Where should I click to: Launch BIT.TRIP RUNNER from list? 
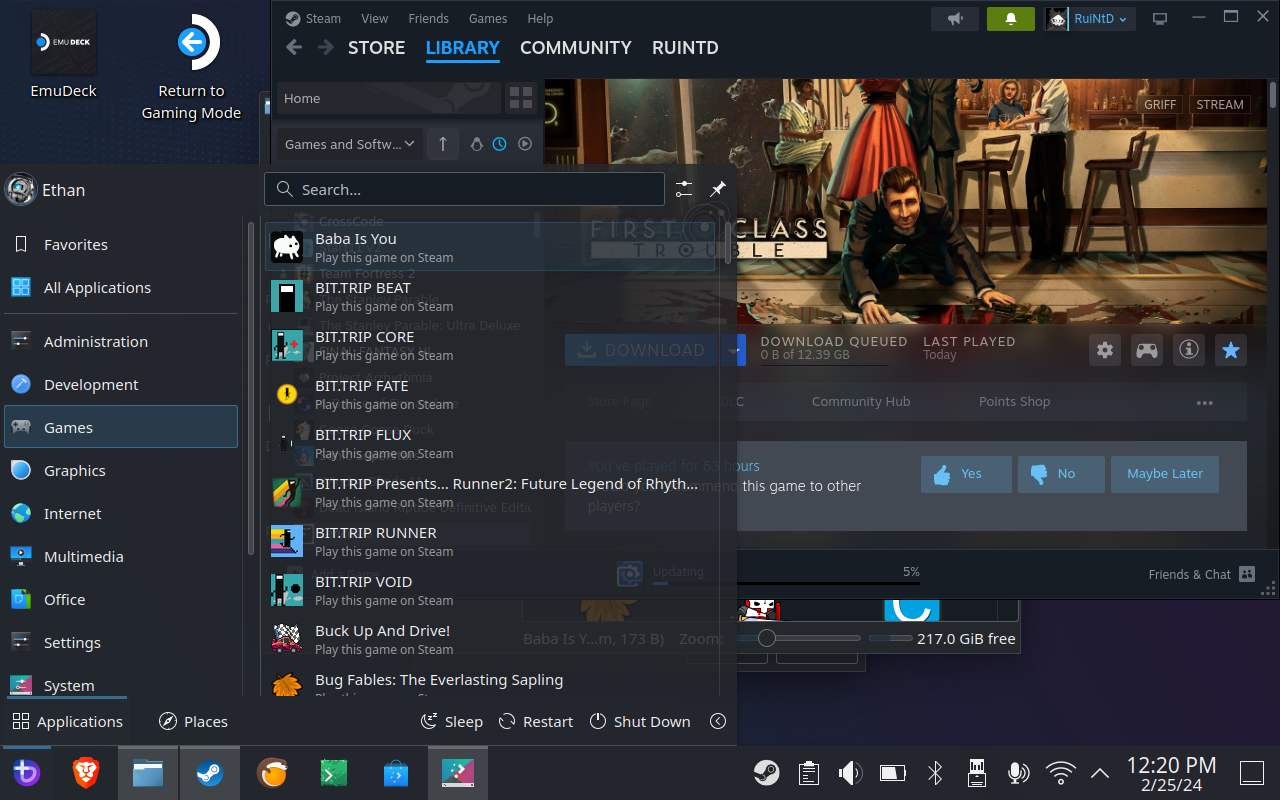pyautogui.click(x=492, y=541)
